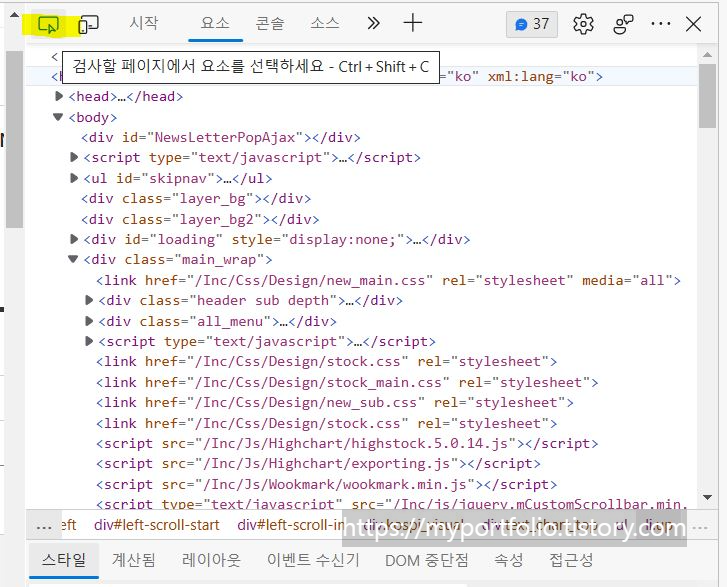Open the three-dot customize menu
The image size is (727, 587).
tap(661, 24)
